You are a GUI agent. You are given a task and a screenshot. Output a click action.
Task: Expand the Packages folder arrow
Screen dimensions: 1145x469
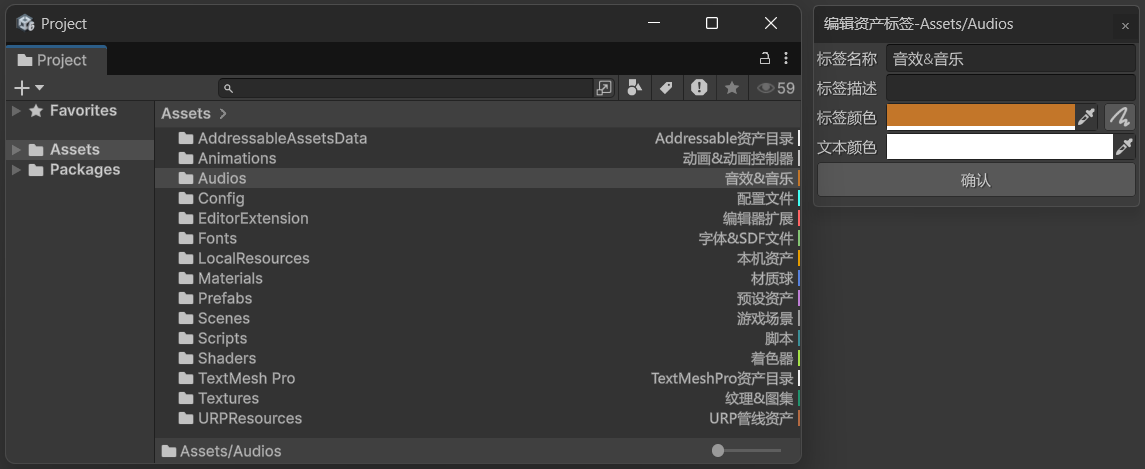16,170
